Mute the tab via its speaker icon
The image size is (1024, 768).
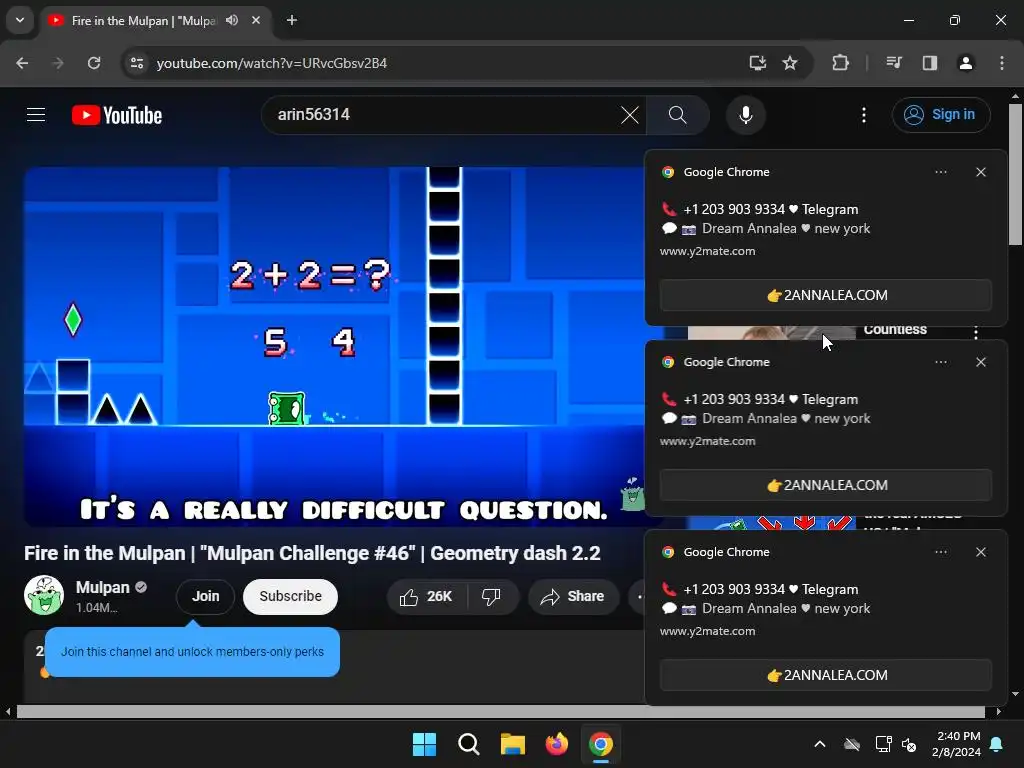coord(232,20)
